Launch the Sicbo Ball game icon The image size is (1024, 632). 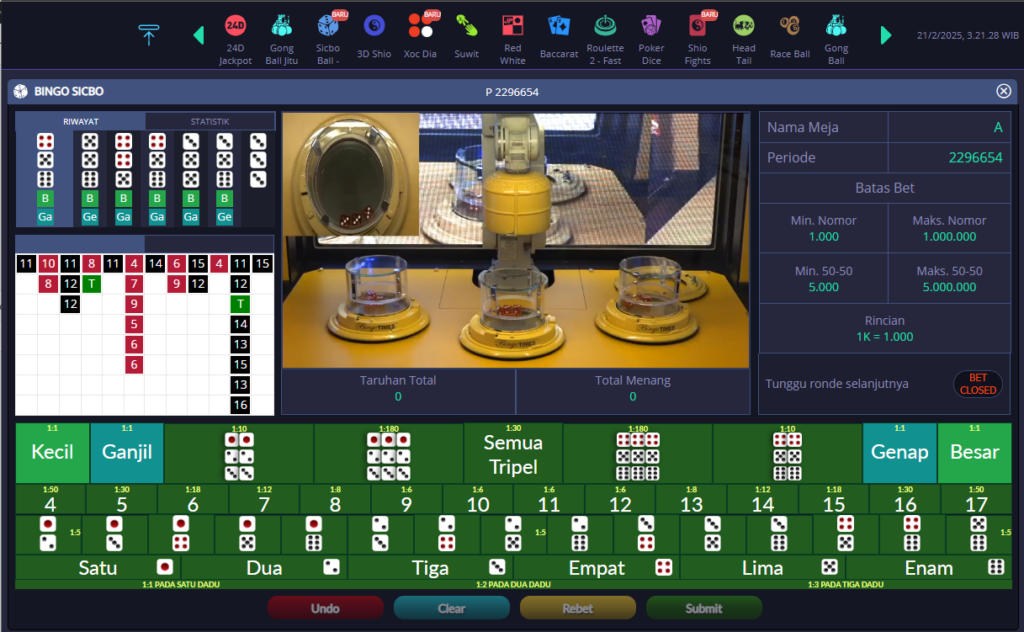pos(328,39)
